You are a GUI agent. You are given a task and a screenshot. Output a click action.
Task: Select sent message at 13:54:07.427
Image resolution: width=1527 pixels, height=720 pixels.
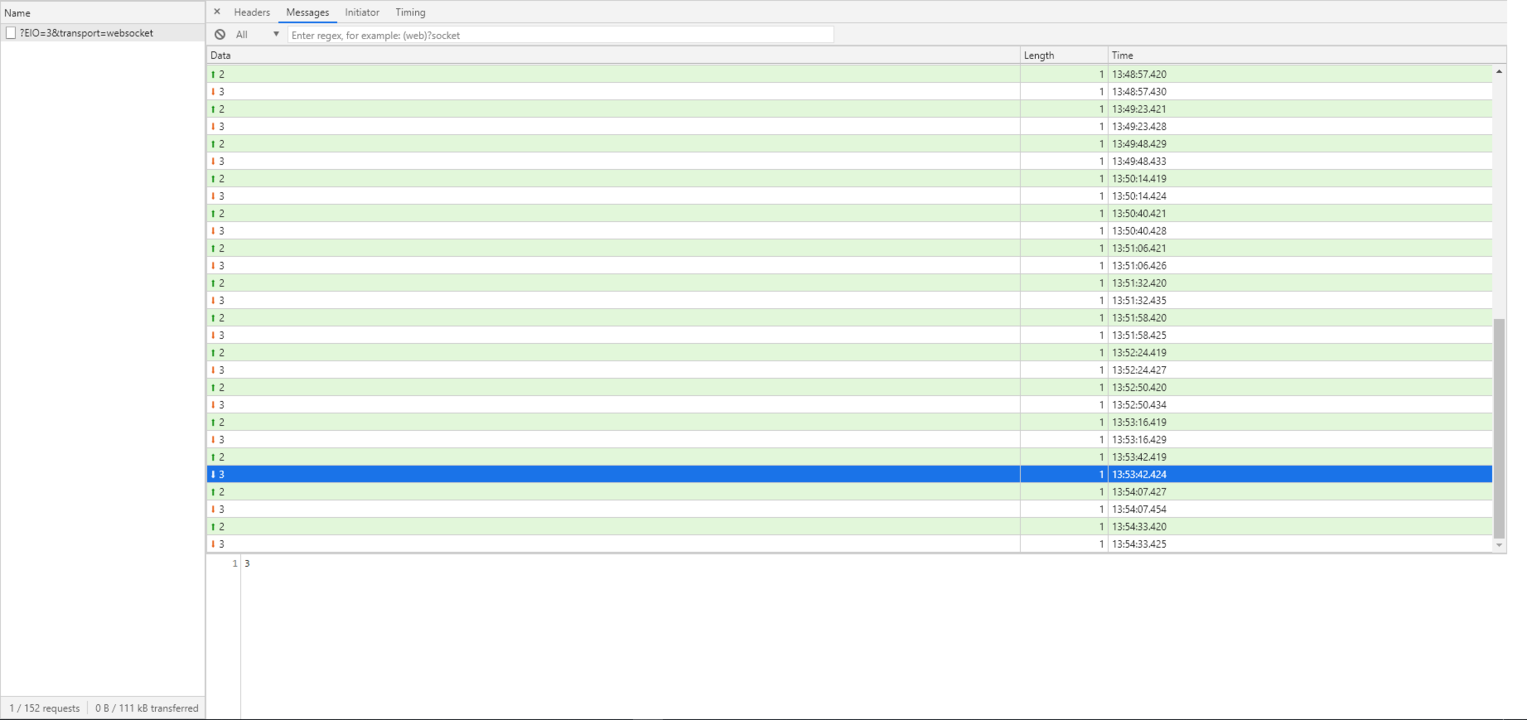849,492
